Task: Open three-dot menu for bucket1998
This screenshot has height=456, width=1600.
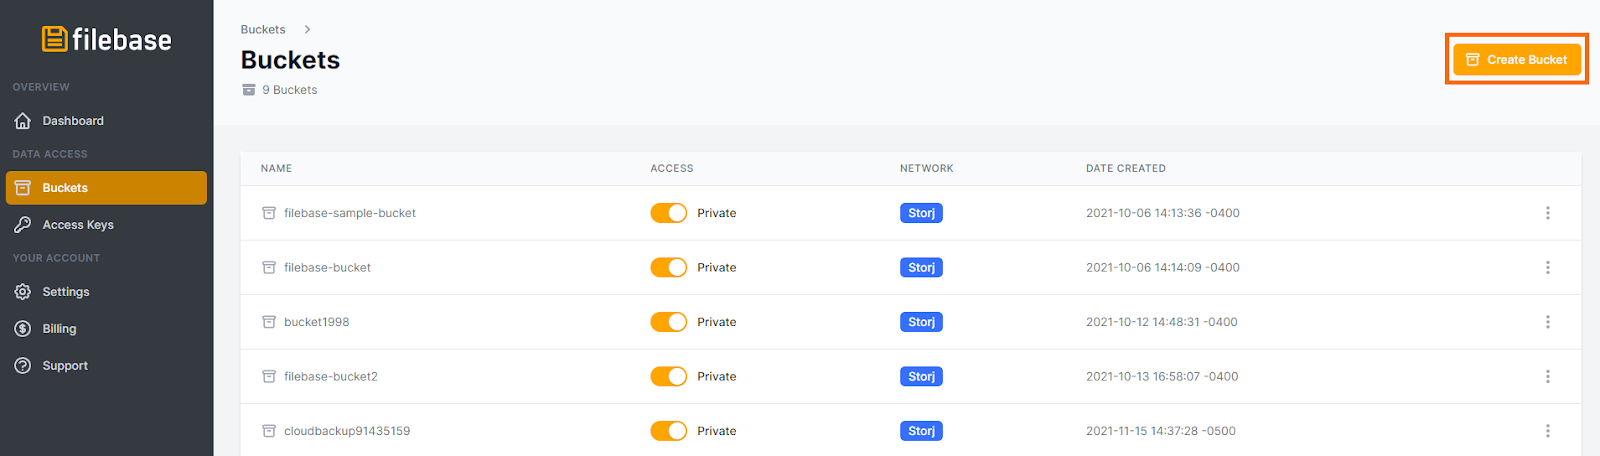Action: point(1547,322)
